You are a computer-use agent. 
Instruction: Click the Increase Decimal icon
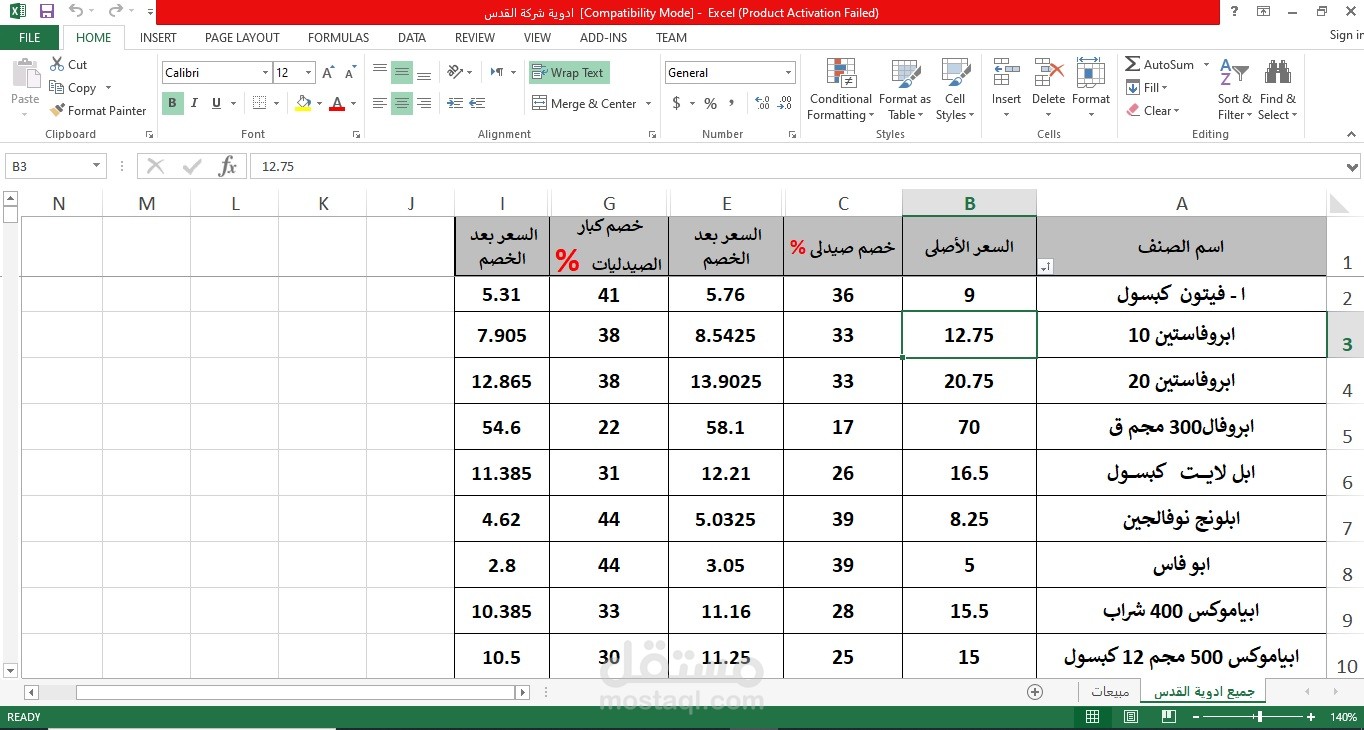point(762,103)
